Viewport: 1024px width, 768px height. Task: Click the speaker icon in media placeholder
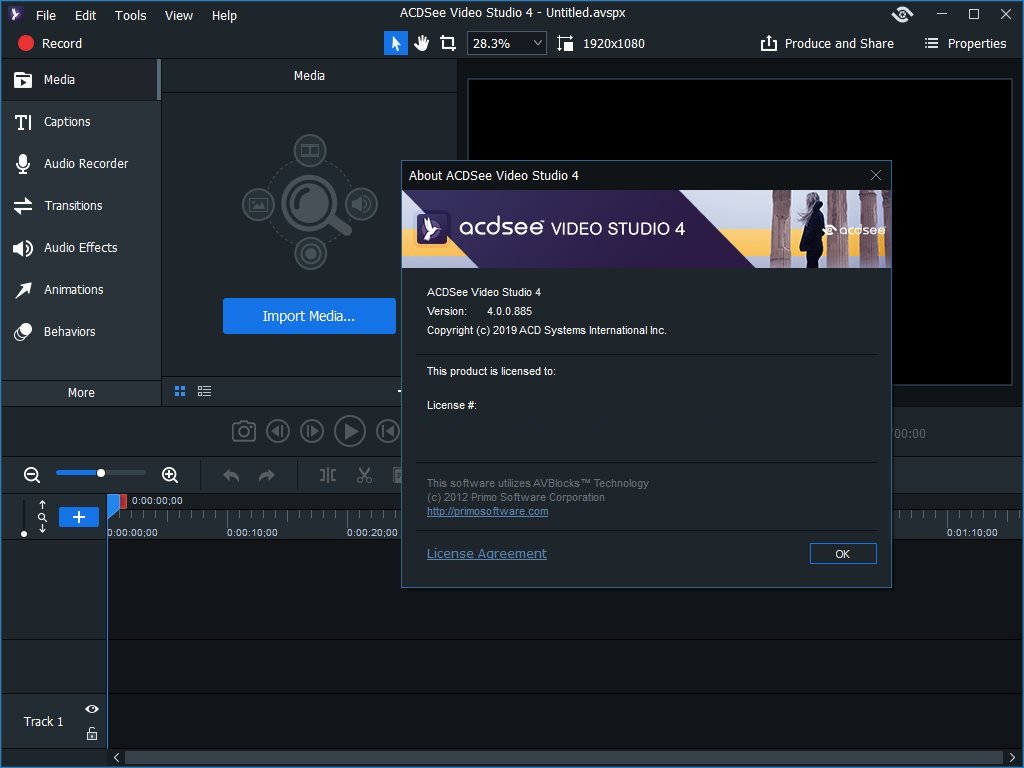(x=361, y=204)
